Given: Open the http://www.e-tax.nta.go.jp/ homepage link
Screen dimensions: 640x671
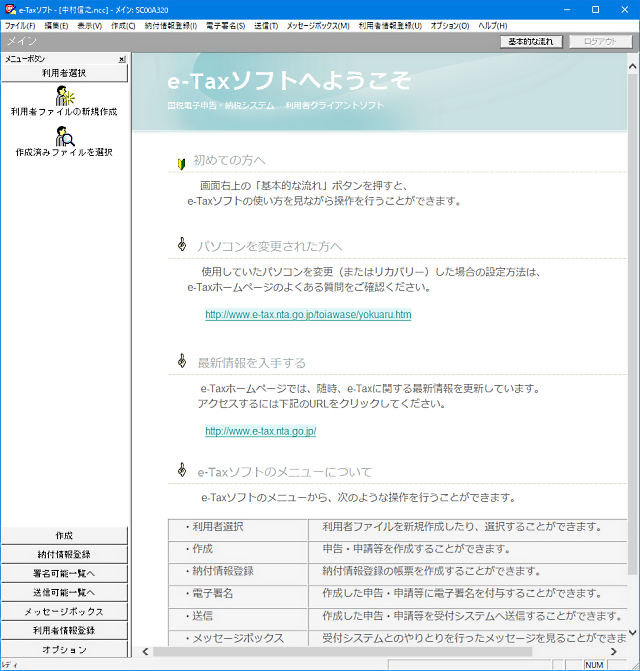Looking at the screenshot, I should (261, 431).
